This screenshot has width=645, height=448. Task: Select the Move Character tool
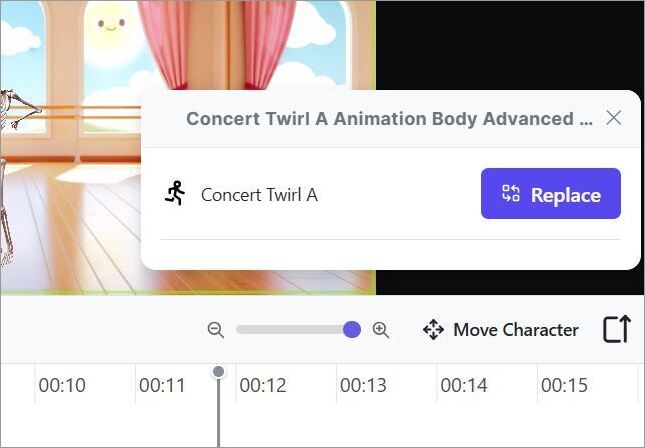[x=501, y=330]
